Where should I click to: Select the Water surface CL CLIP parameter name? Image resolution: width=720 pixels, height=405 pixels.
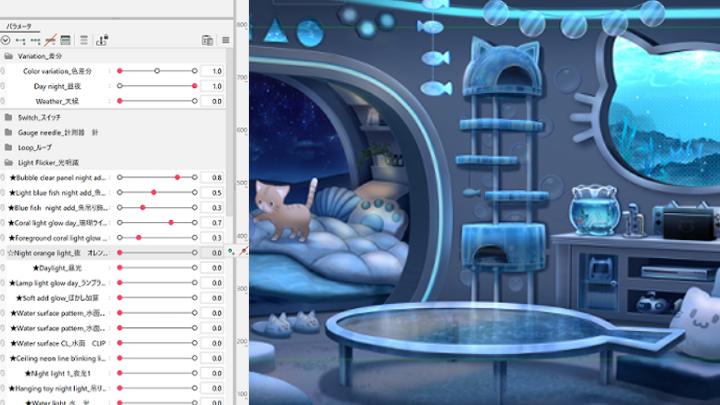(57, 343)
